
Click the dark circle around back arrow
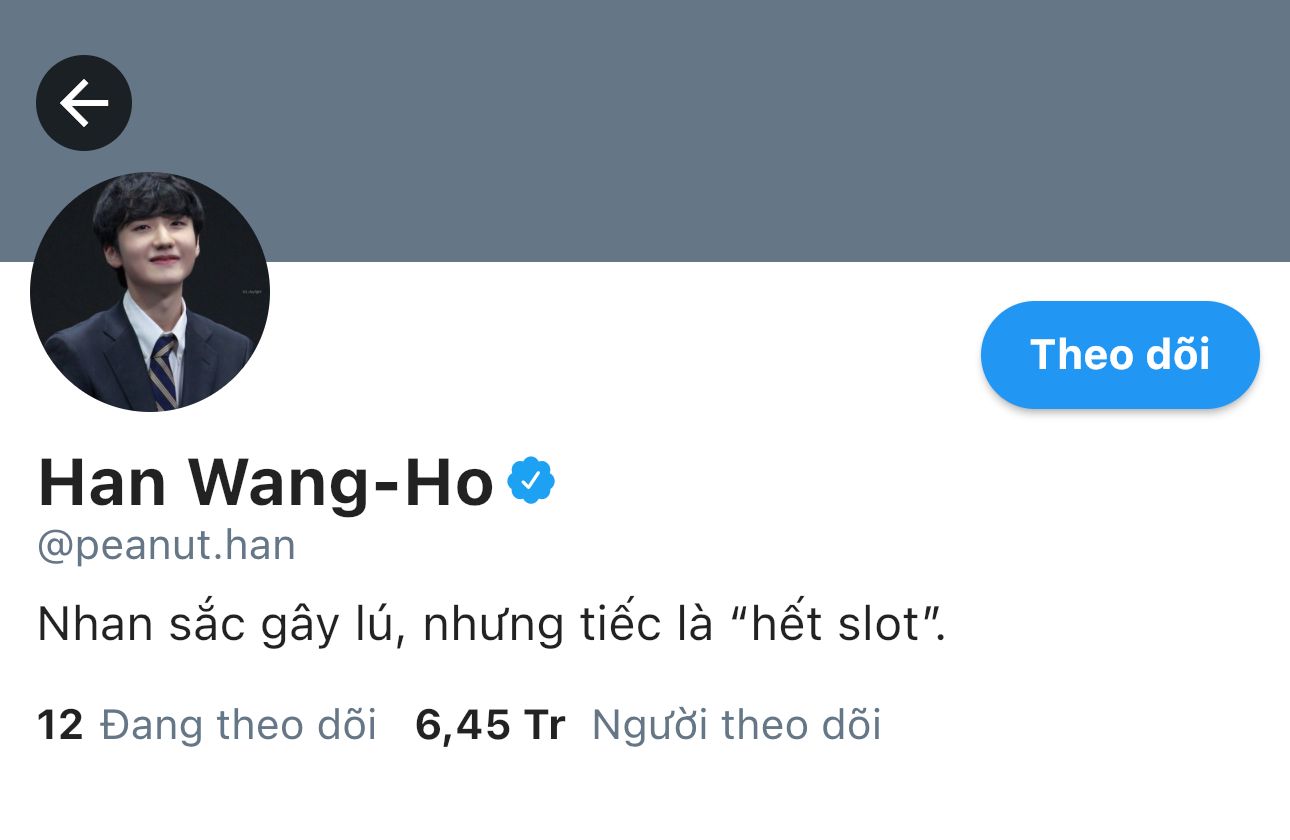84,102
